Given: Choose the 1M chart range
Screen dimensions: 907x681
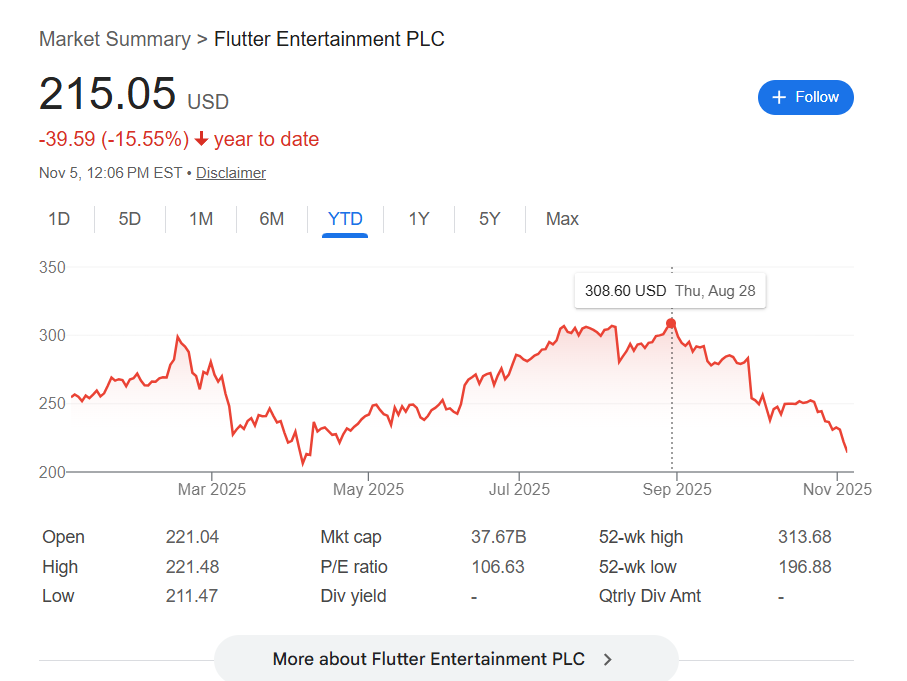Looking at the screenshot, I should 201,219.
